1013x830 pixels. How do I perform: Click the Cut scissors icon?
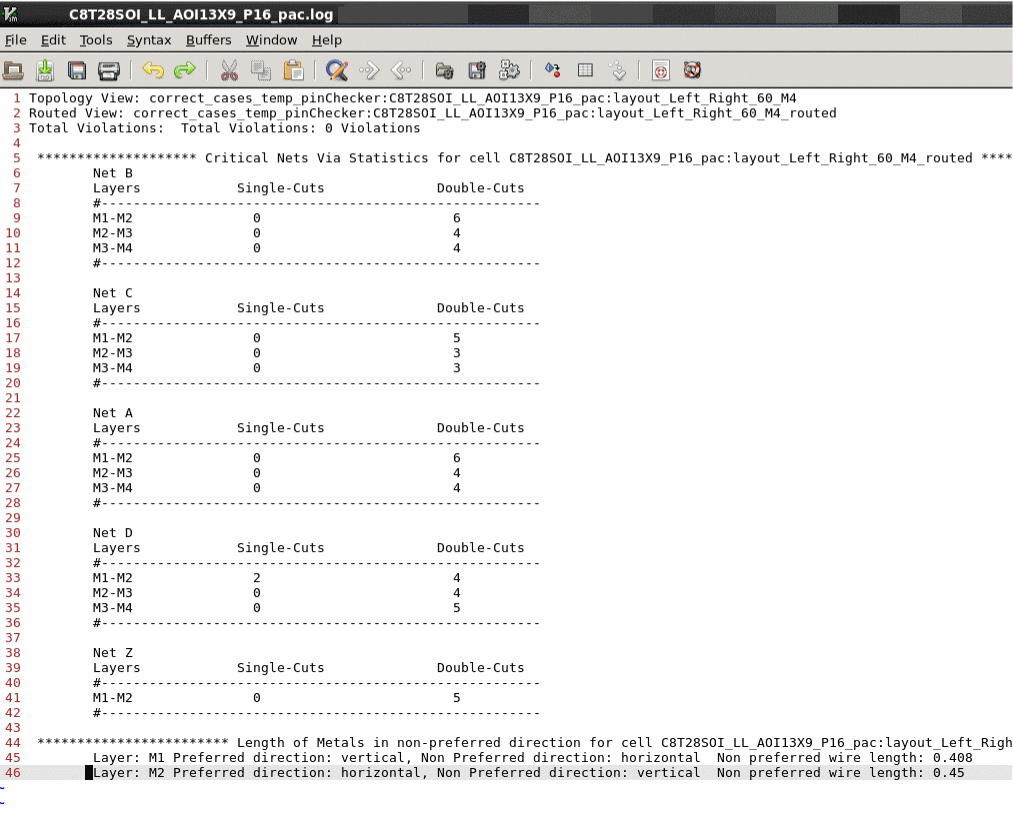point(229,70)
